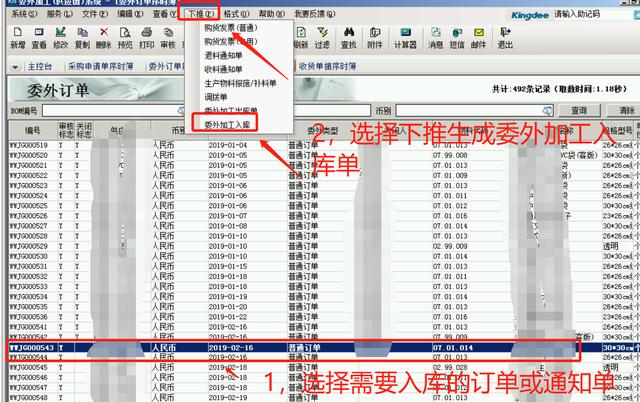Screen dimensions: 640x402
Task: Select 收料通知单 menu entry
Action: click(x=223, y=69)
